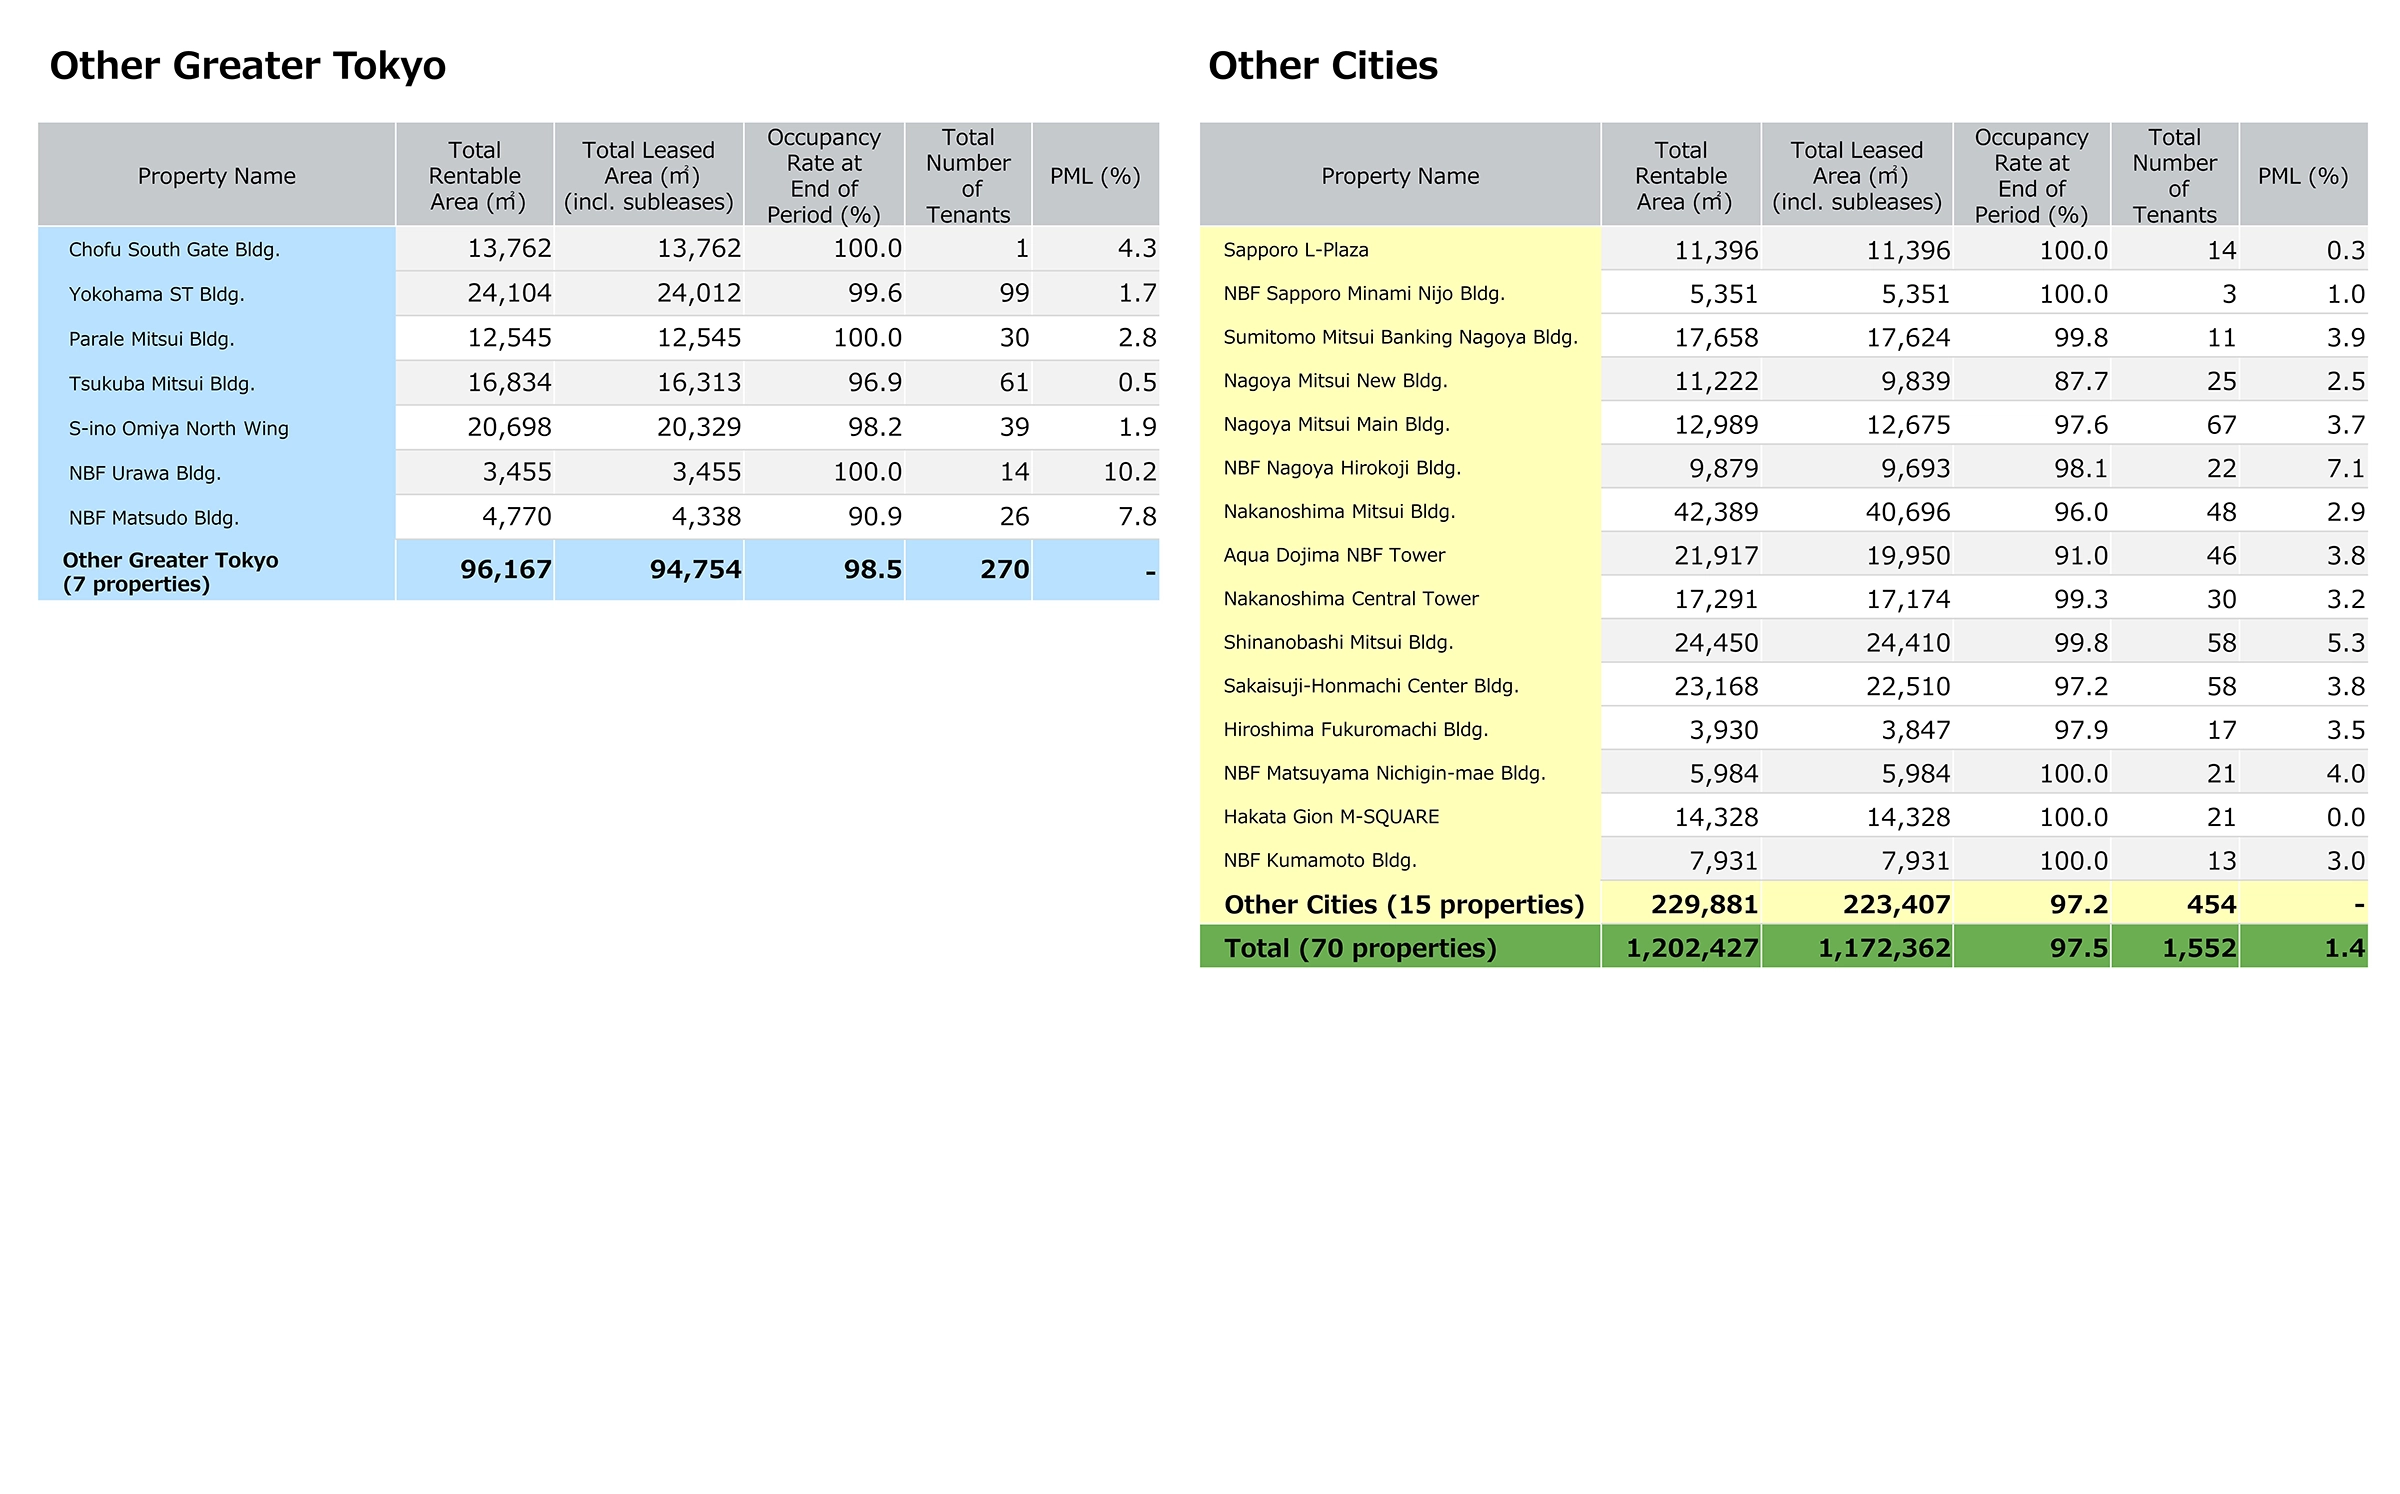Click Nagoya Mitsui Main tenants 67
Viewport: 2400px width, 1494px height.
tap(2221, 425)
